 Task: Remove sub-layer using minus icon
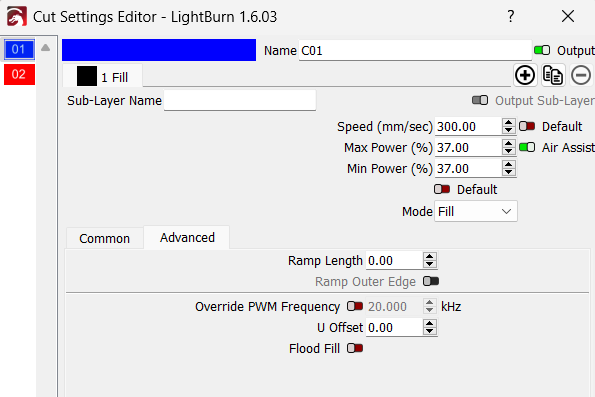[581, 75]
